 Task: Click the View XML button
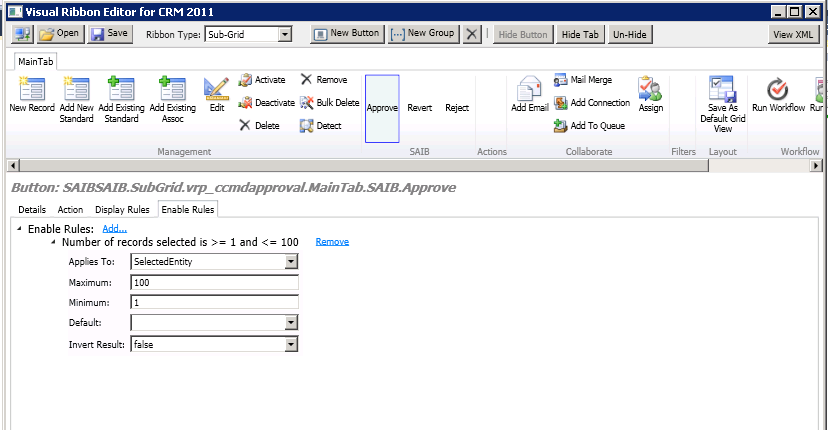click(793, 34)
